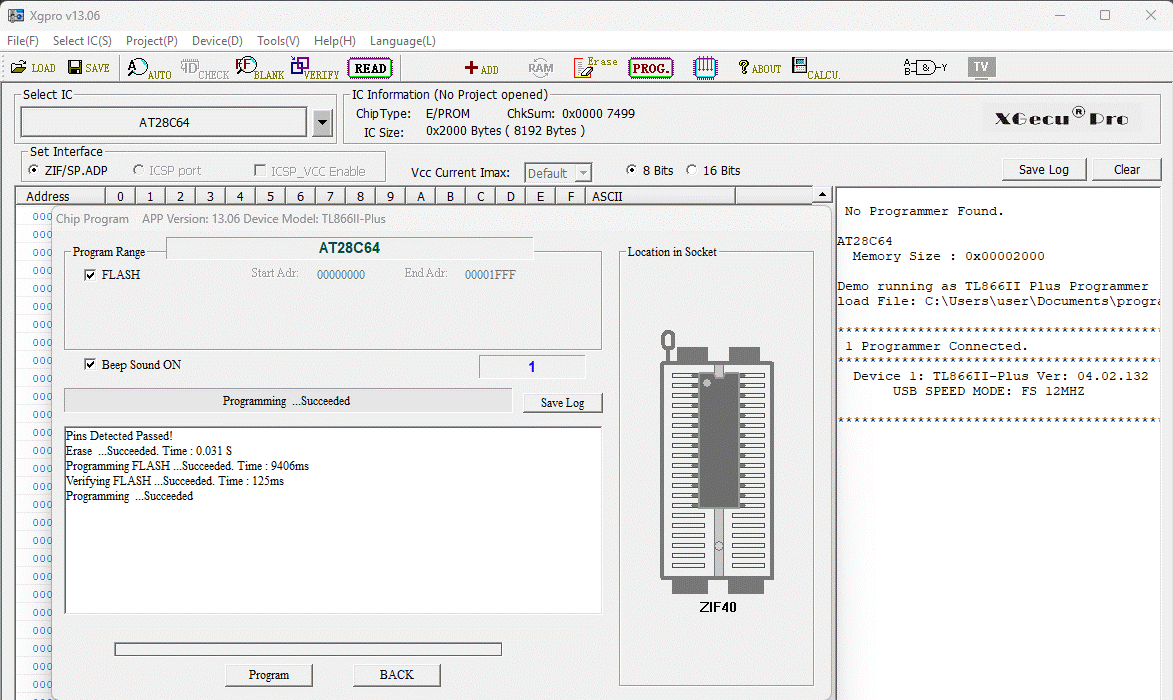Click the PROG. toolbar icon
The height and width of the screenshot is (700, 1173).
650,68
